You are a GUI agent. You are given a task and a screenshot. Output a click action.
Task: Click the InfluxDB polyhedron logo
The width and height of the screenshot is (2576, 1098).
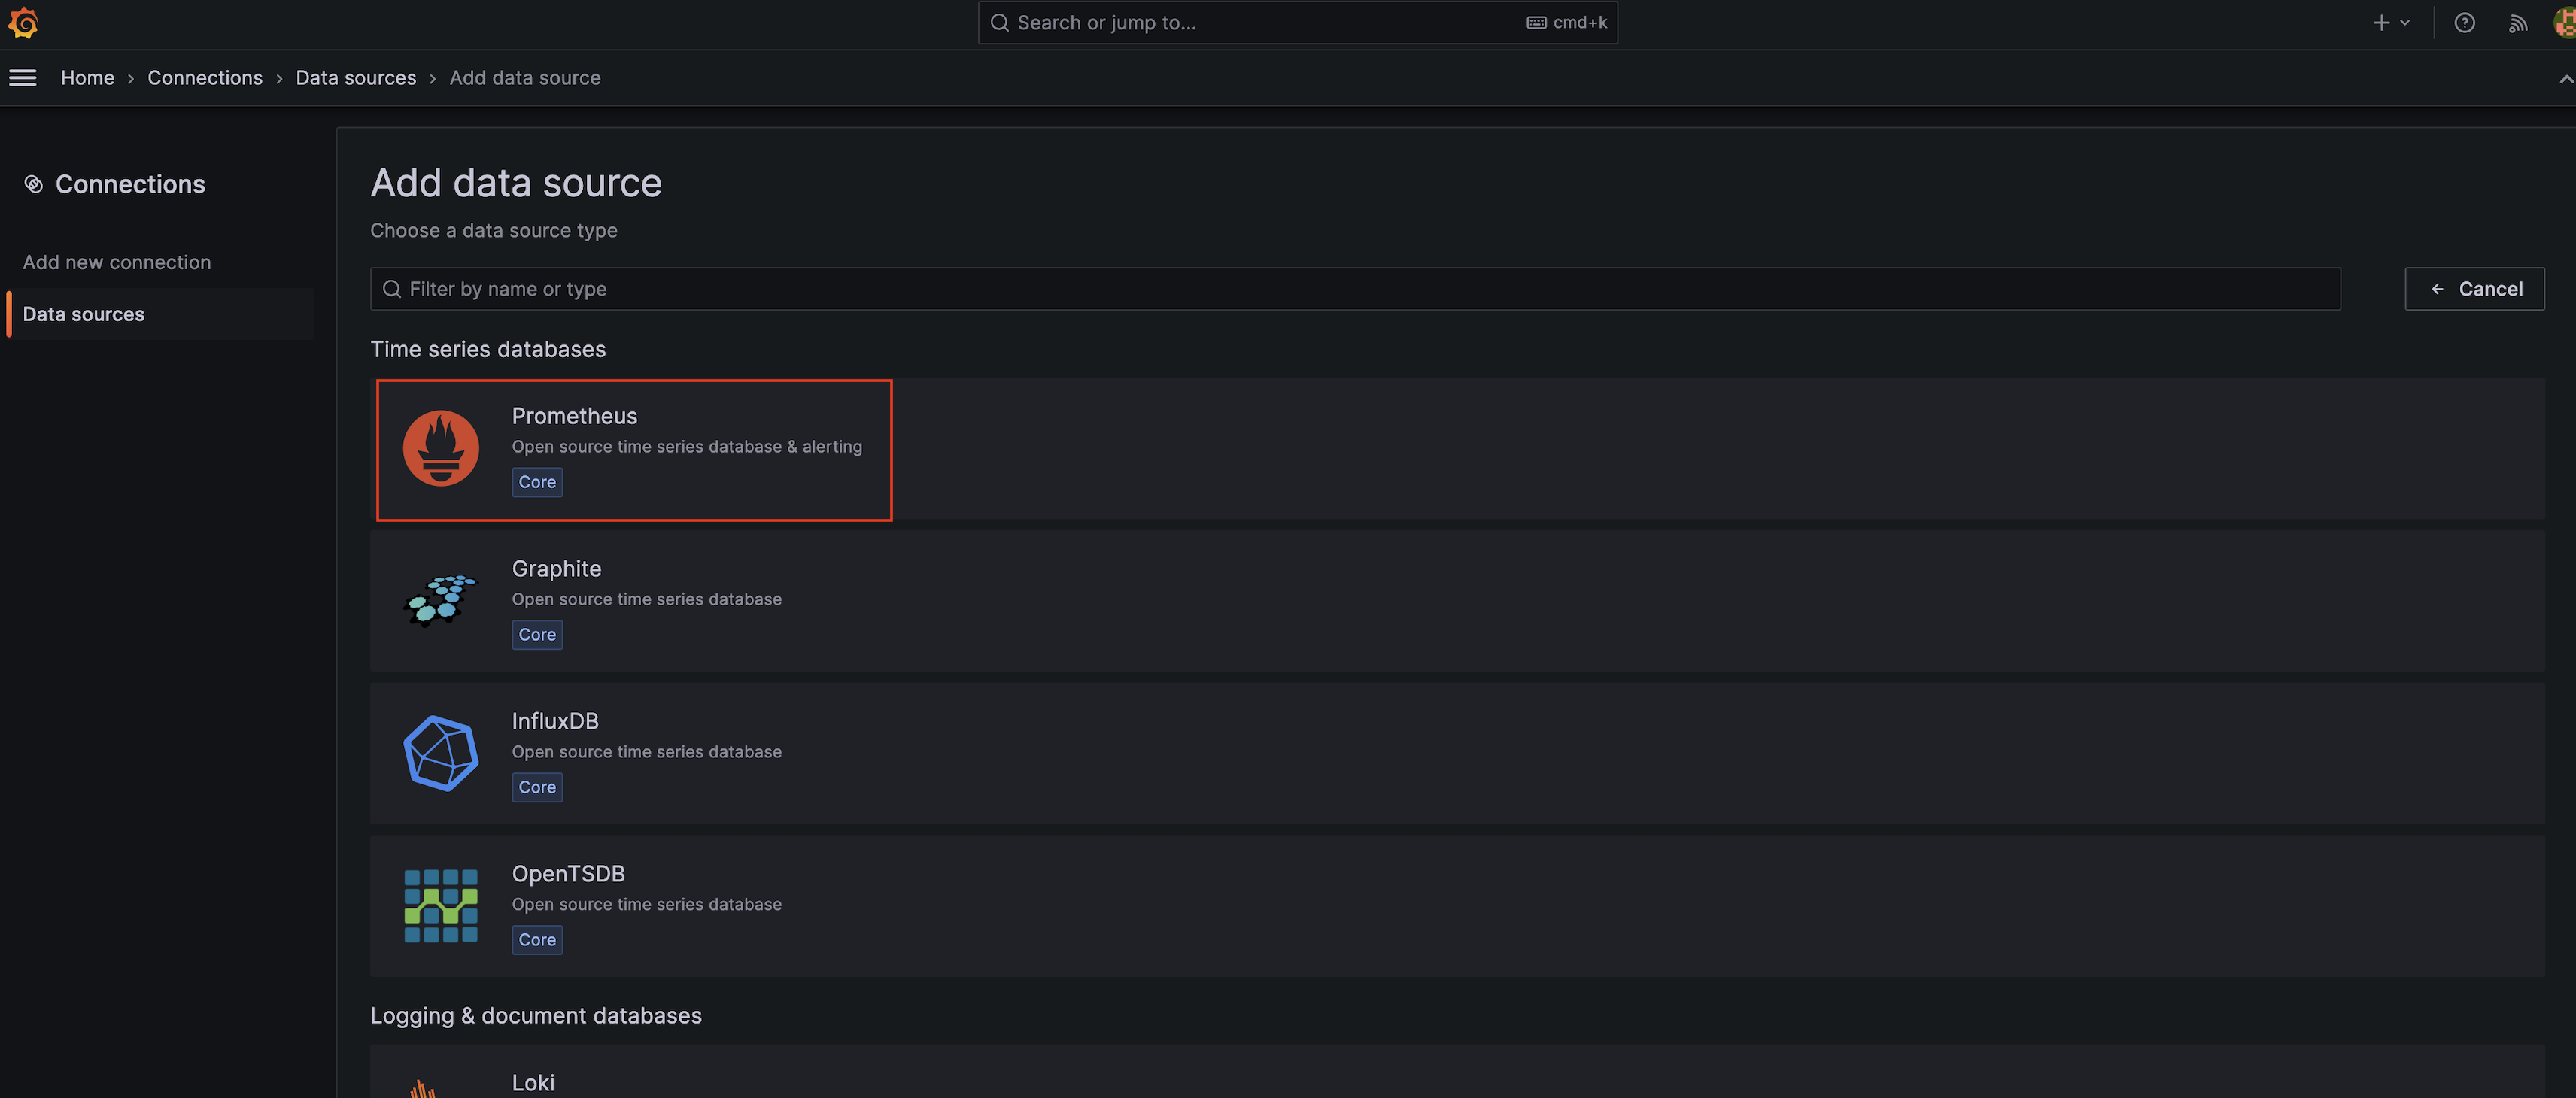click(x=440, y=753)
